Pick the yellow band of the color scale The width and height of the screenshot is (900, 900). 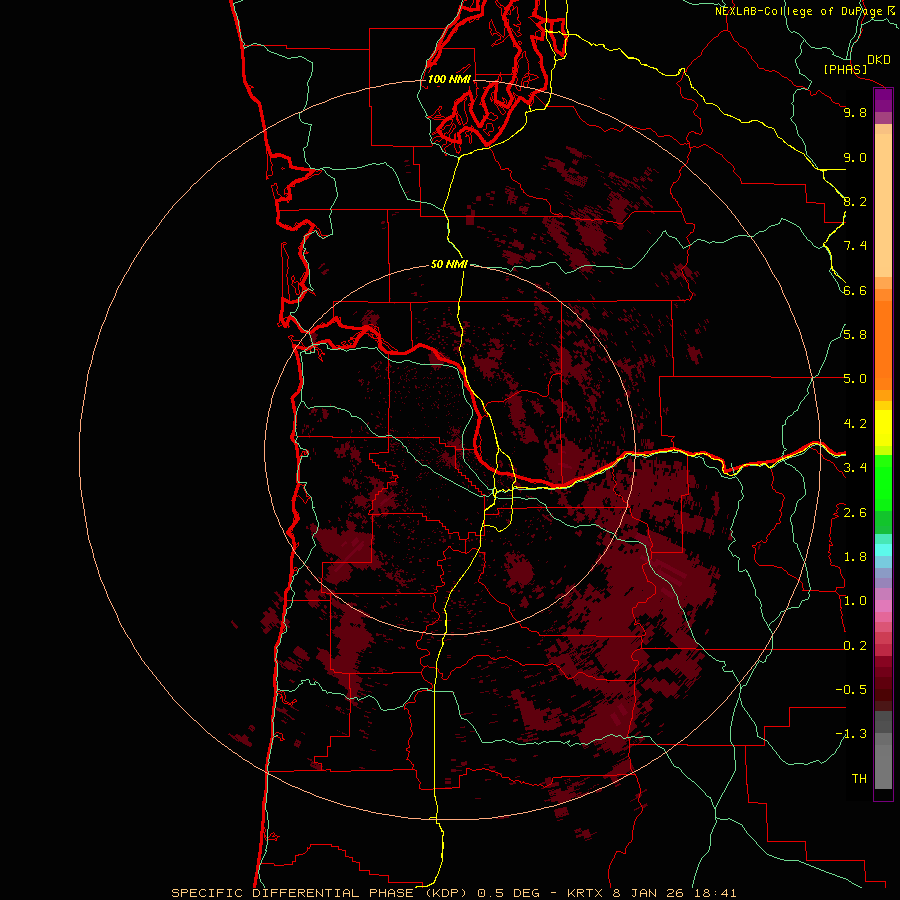click(x=883, y=428)
